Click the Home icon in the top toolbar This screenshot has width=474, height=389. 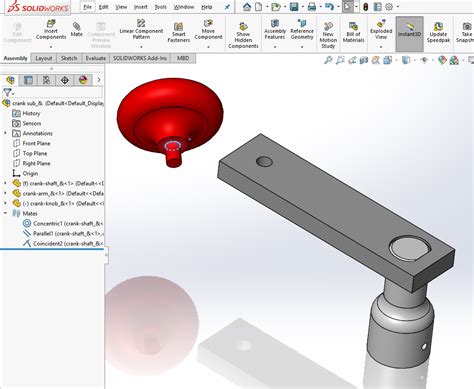[x=247, y=7]
